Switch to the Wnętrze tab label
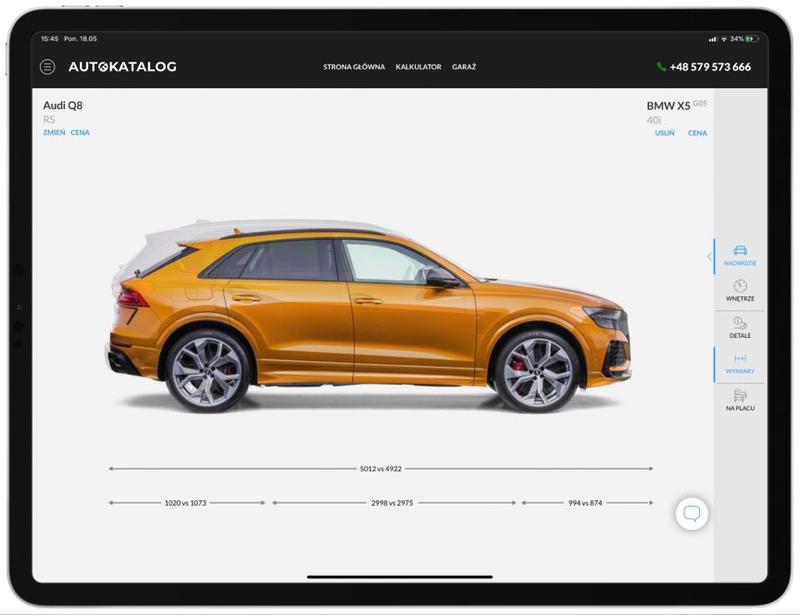The width and height of the screenshot is (800, 615). [740, 299]
